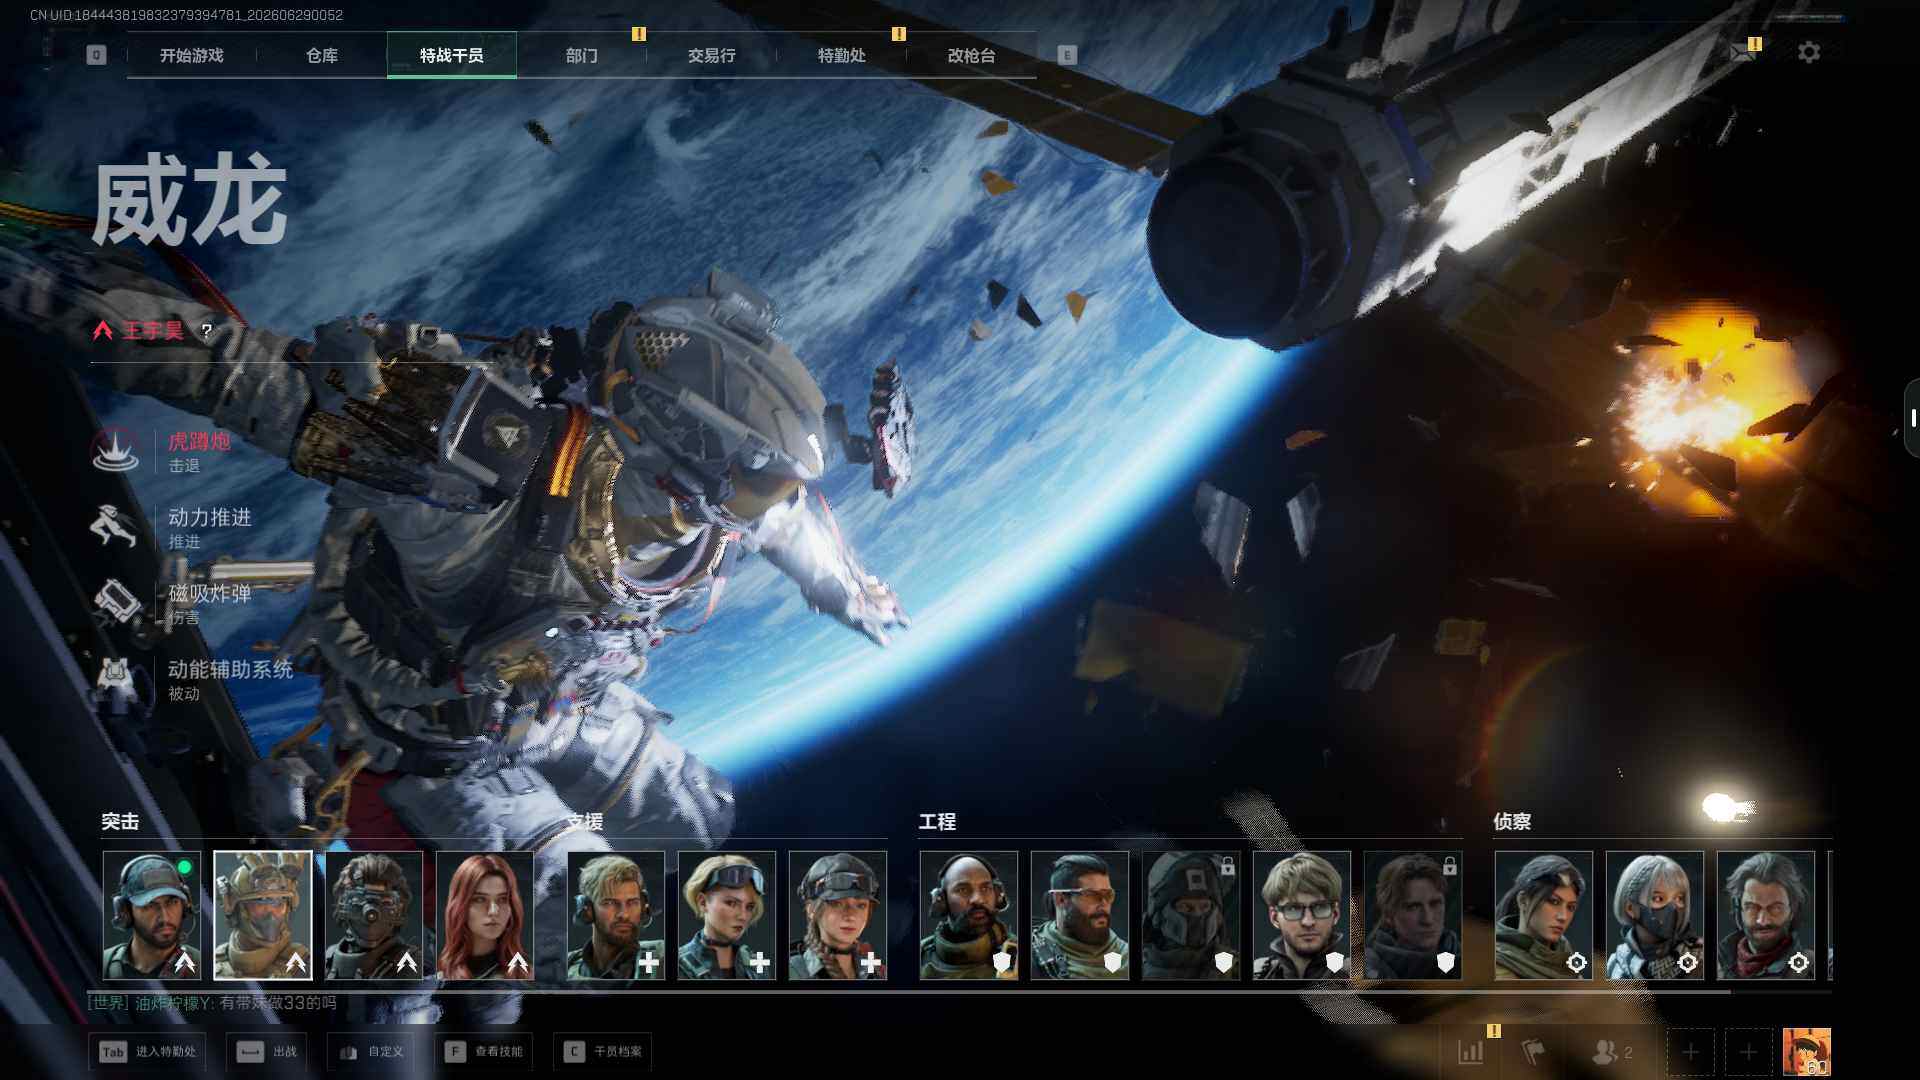Pick the gray-bearded recon operator with red scarf

1766,915
